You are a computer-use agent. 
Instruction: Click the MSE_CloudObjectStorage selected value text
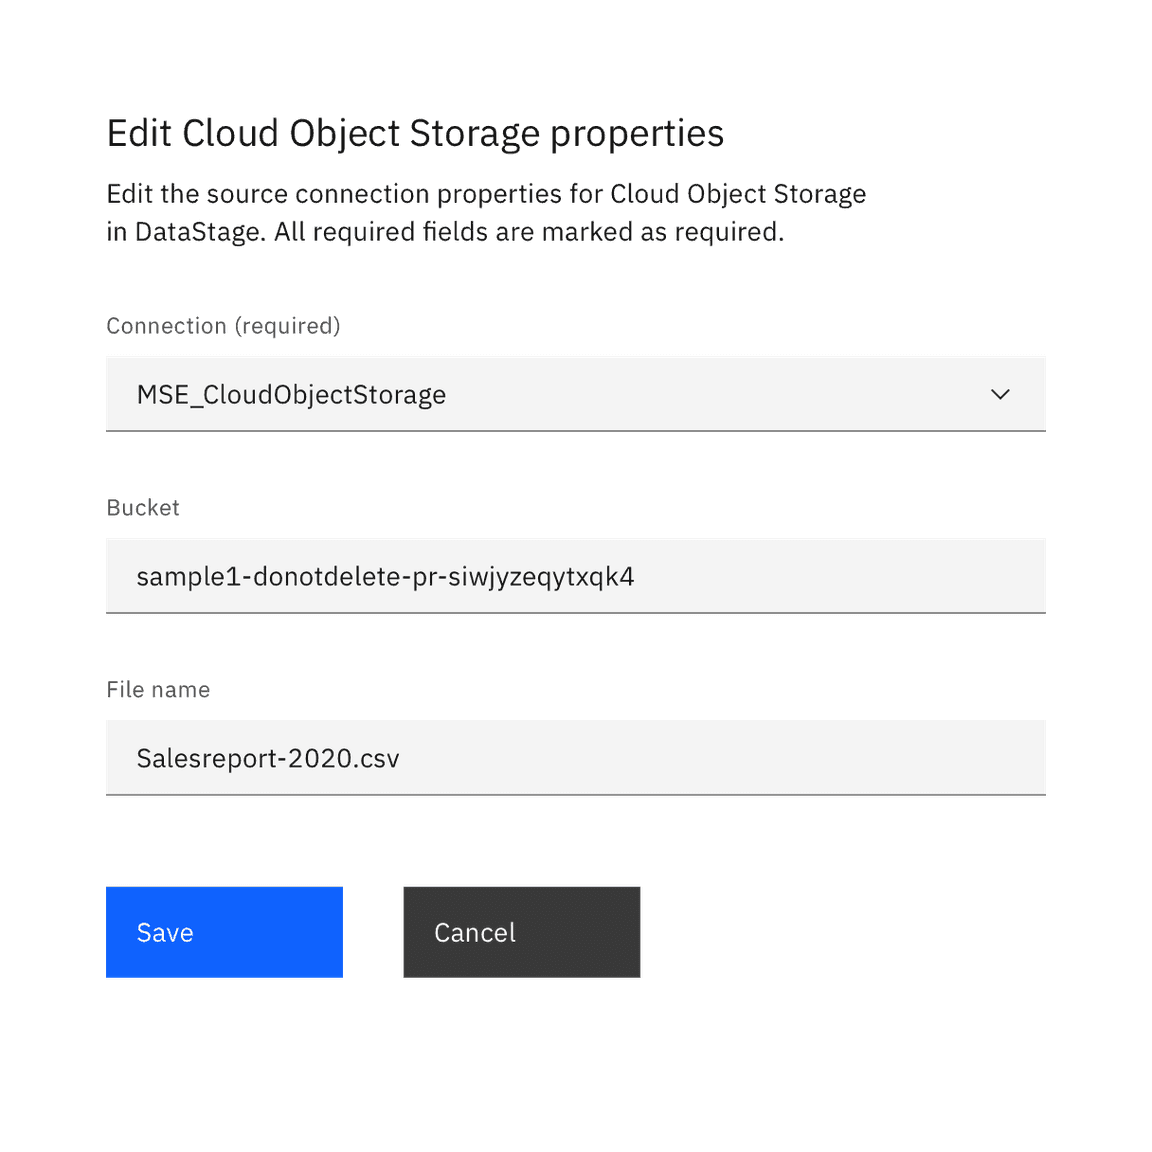(x=291, y=395)
